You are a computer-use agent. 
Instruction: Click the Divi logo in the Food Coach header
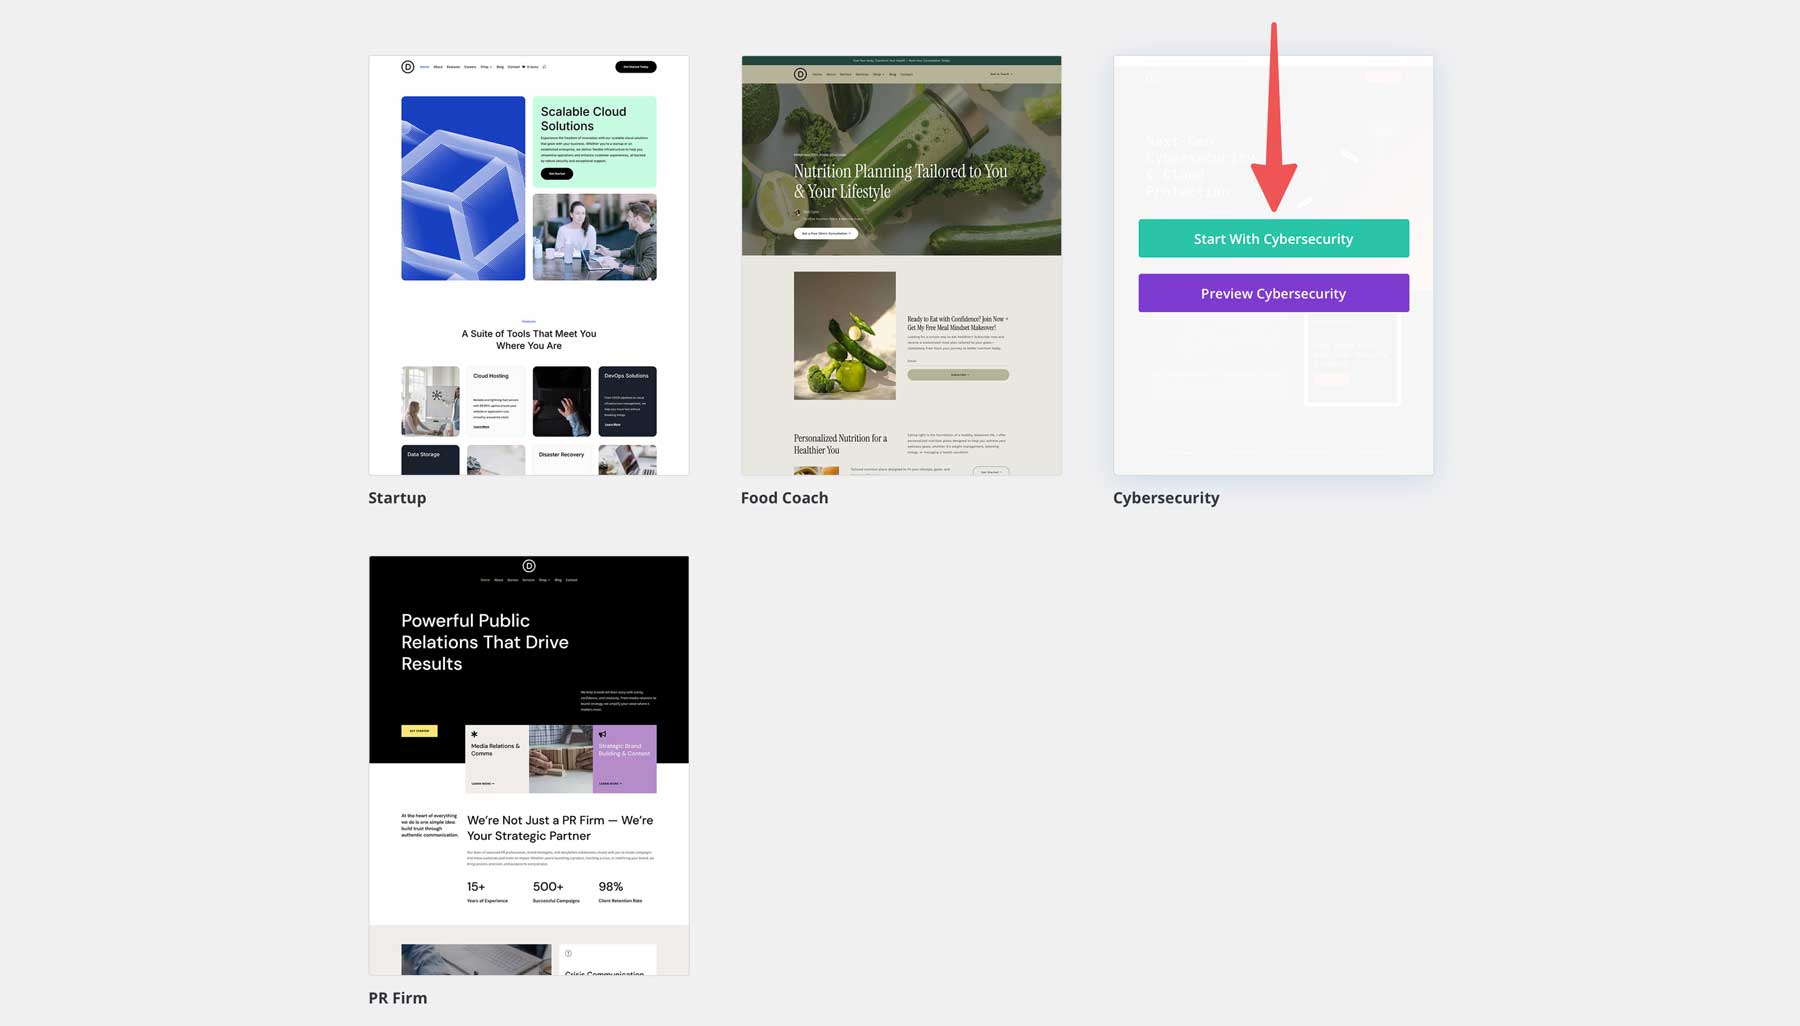[x=801, y=74]
